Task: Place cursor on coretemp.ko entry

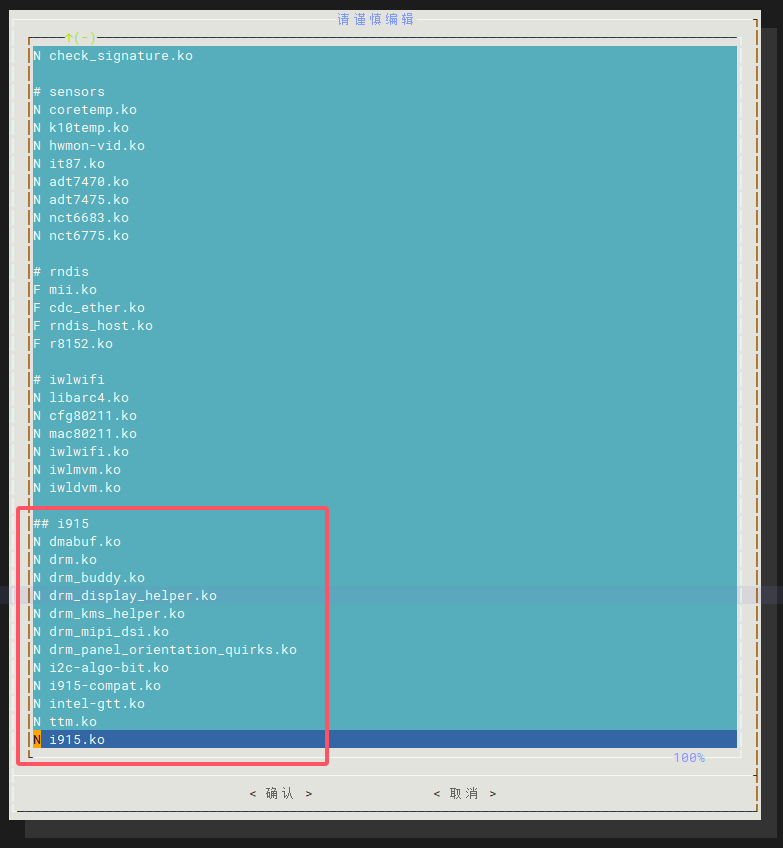Action: click(92, 109)
